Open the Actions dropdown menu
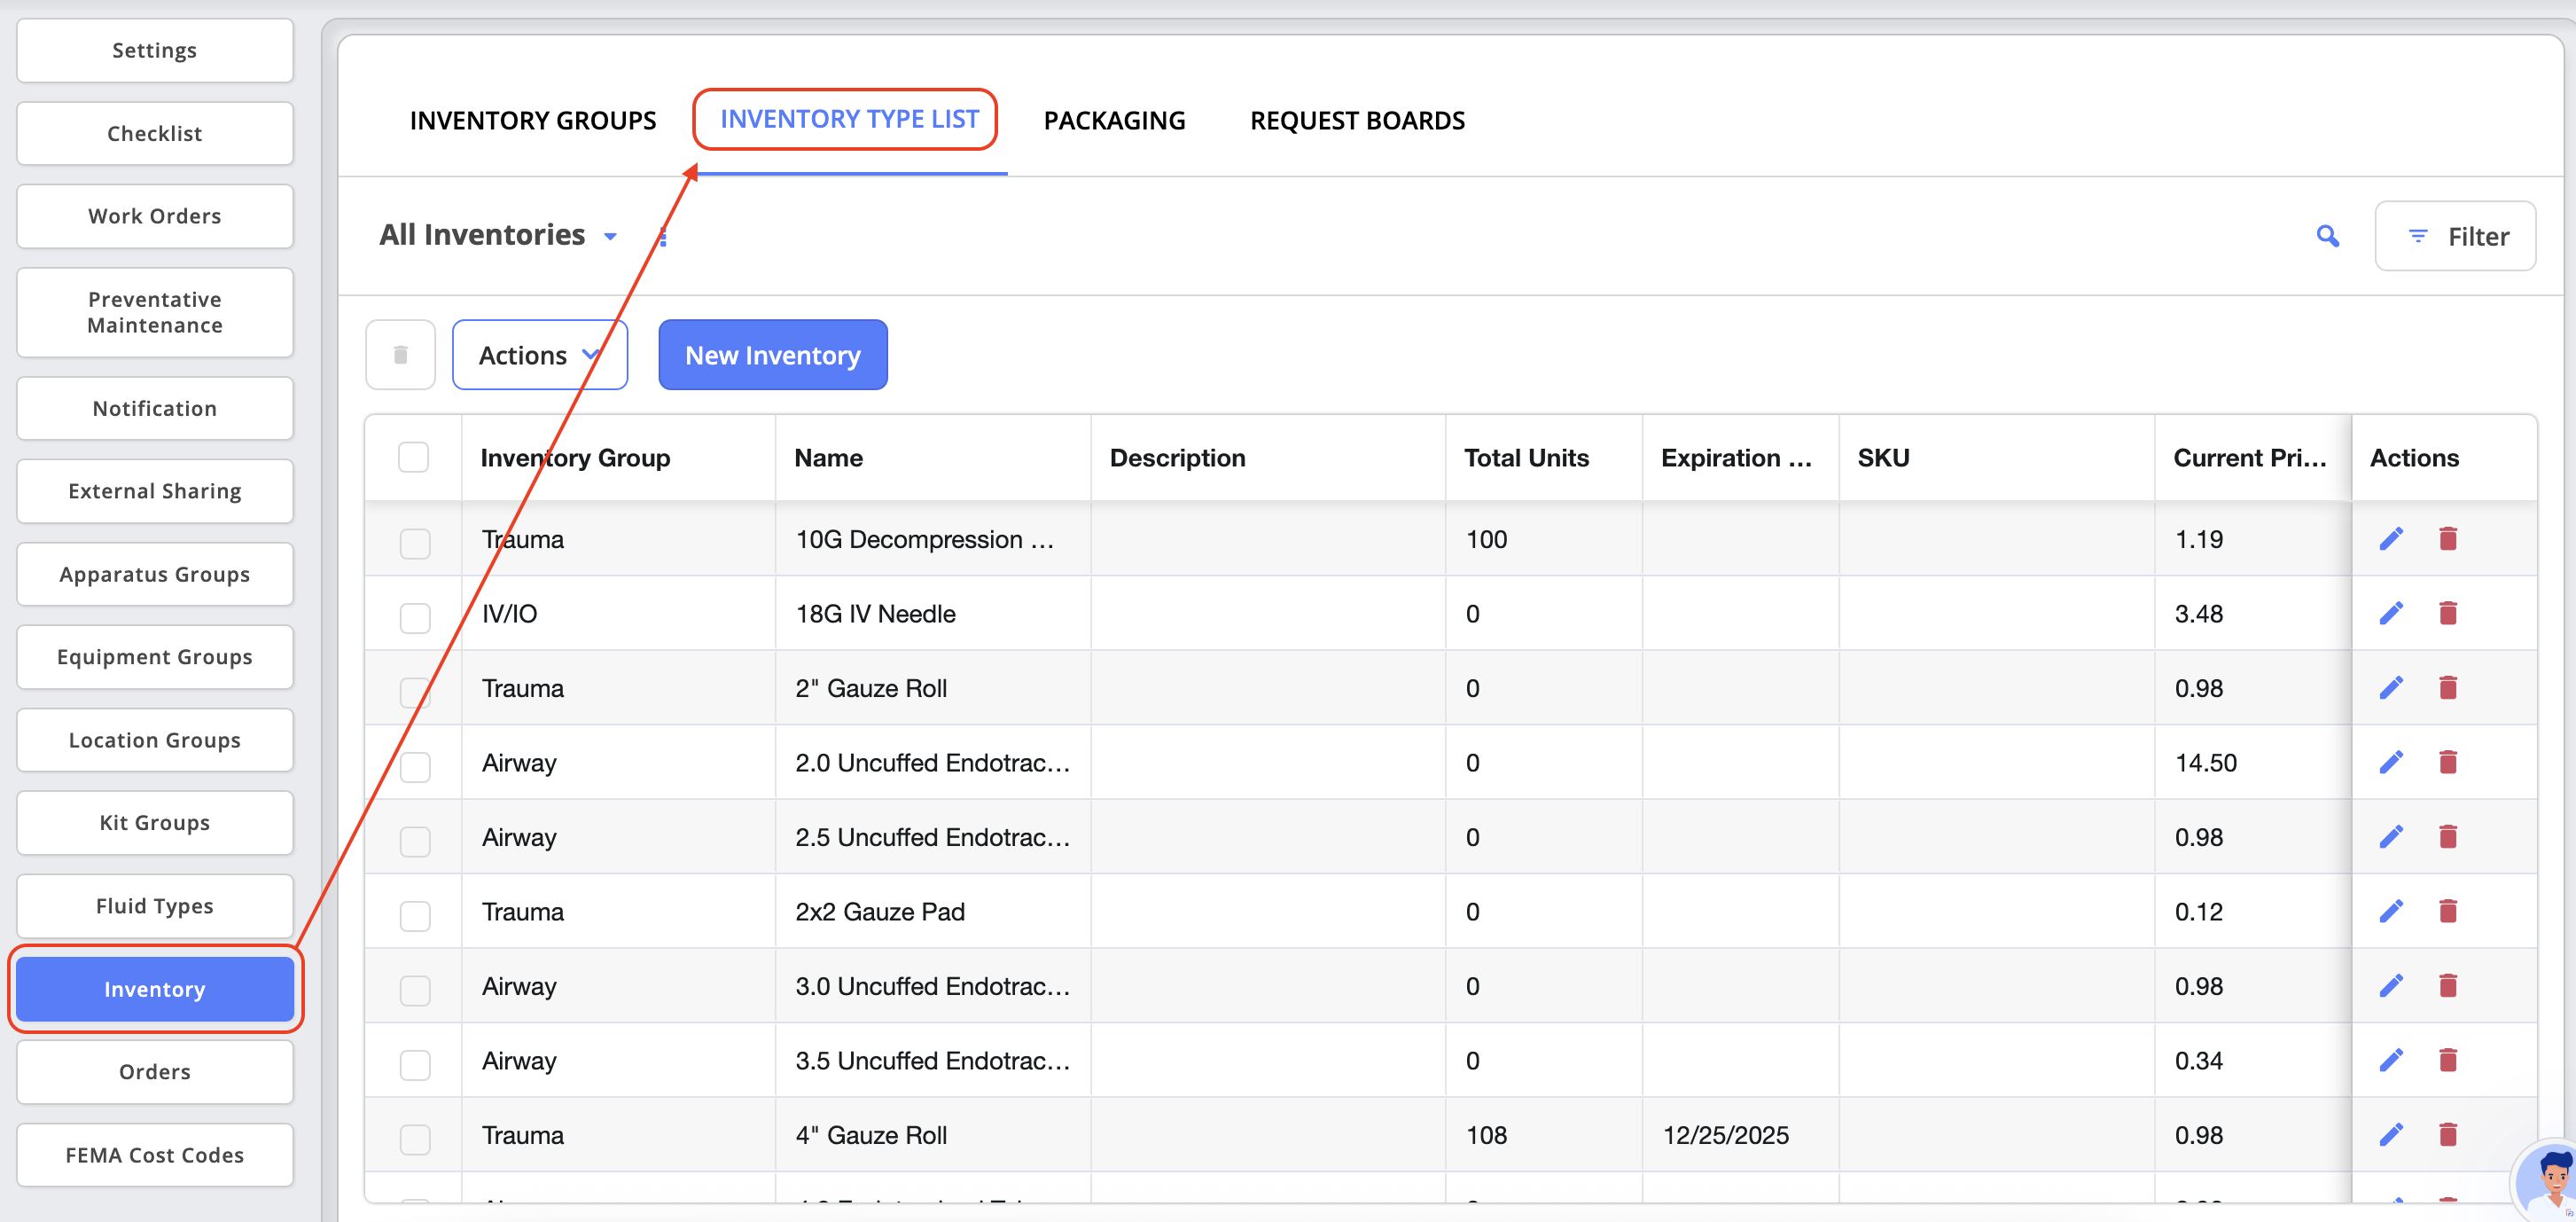This screenshot has width=2576, height=1222. [x=539, y=355]
